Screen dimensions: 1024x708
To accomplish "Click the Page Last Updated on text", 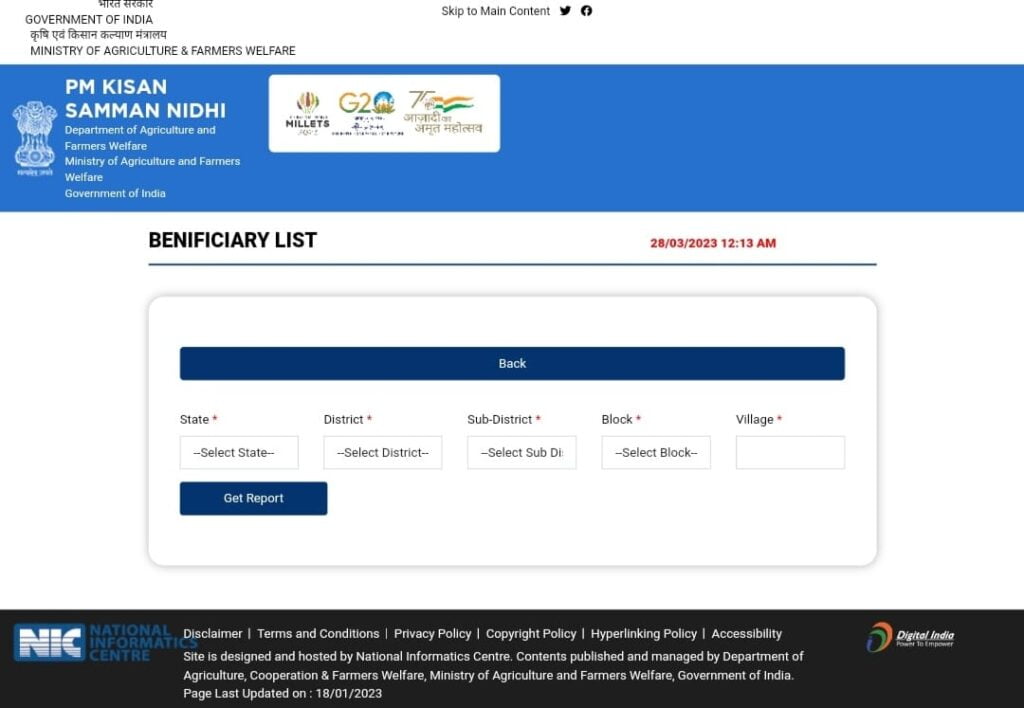I will 283,694.
